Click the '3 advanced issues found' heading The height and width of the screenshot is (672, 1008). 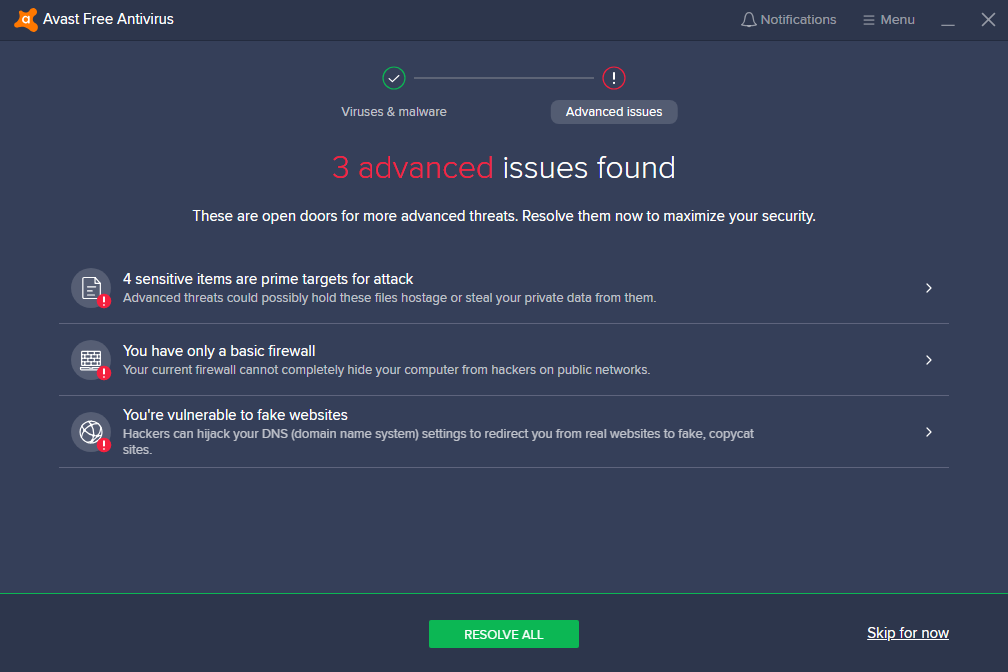[x=504, y=168]
